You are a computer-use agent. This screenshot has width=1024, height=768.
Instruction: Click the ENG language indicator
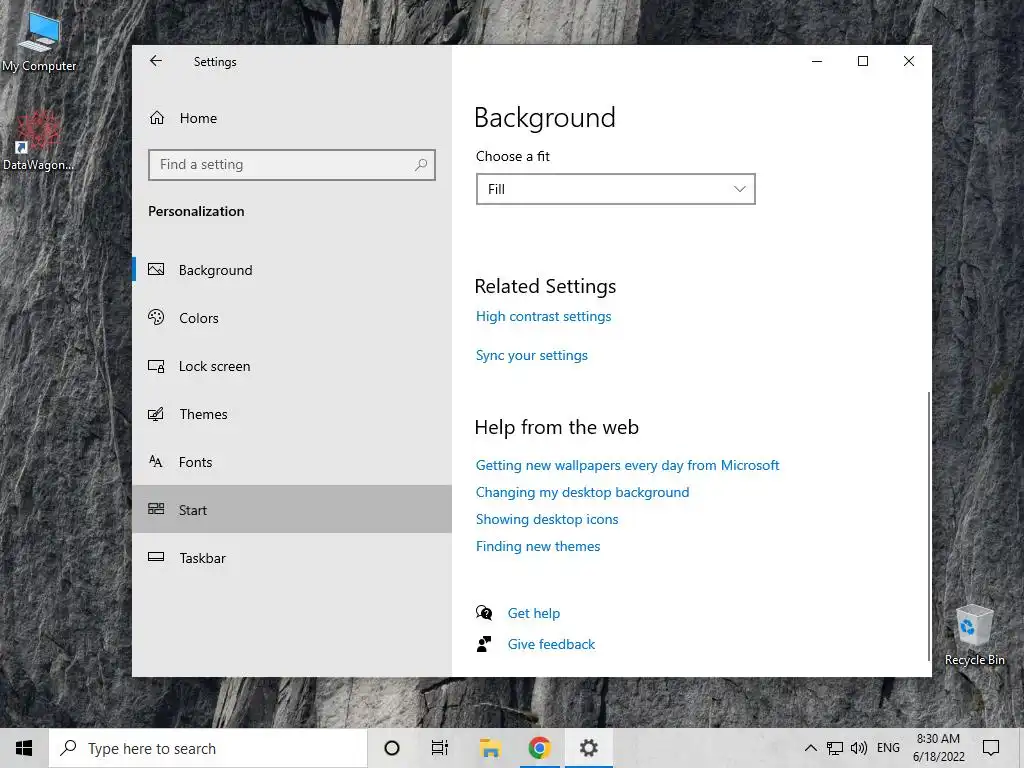pos(888,748)
